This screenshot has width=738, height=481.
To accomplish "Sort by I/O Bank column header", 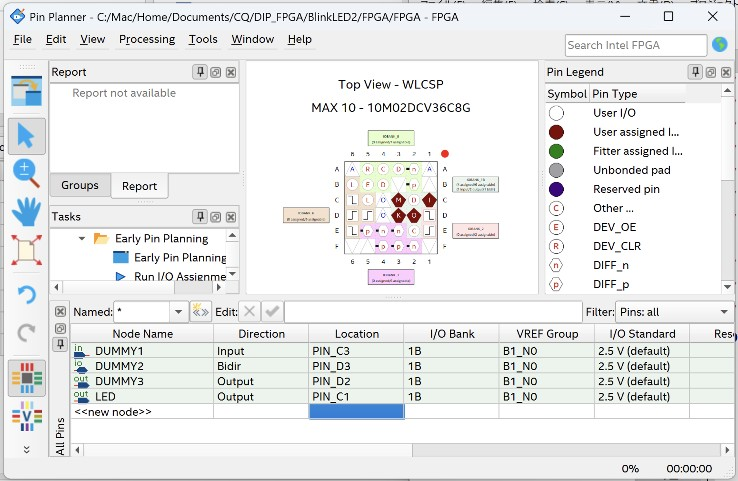I will pyautogui.click(x=451, y=334).
